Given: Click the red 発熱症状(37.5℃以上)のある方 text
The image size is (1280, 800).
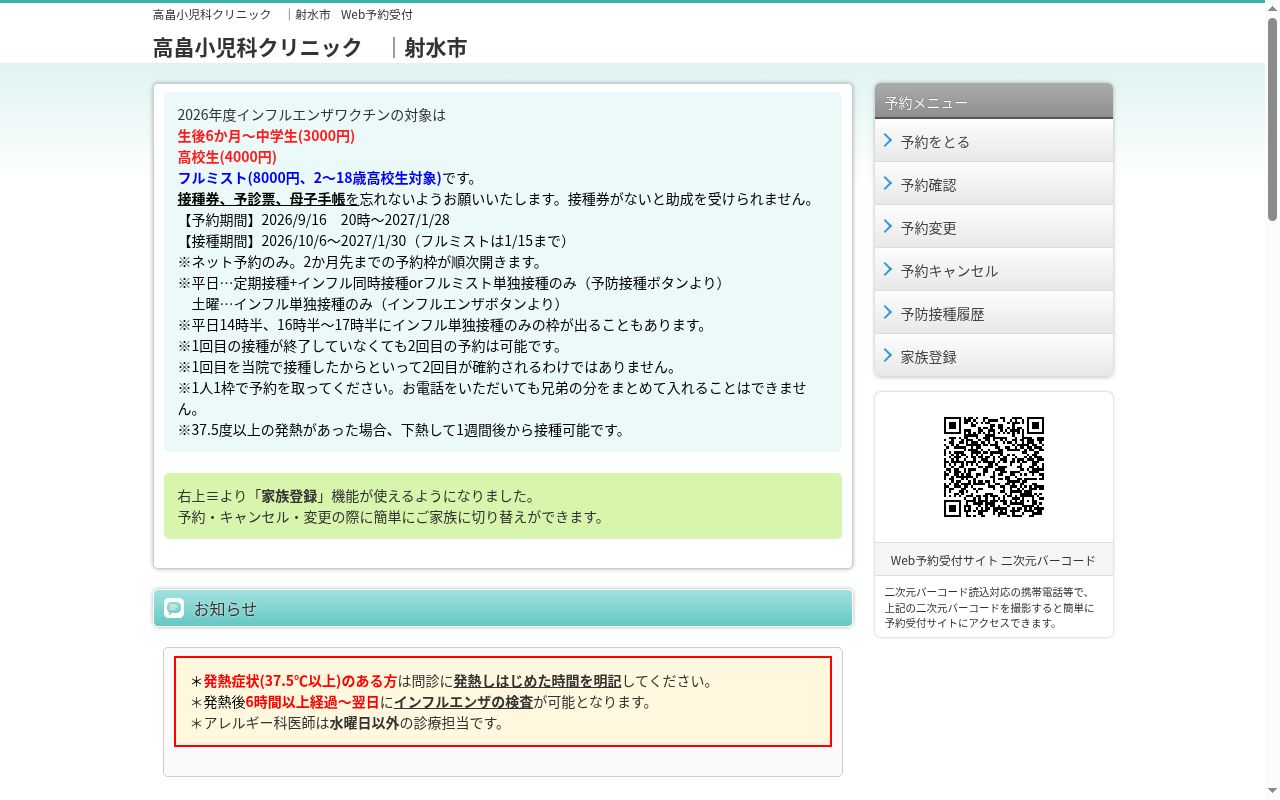Looking at the screenshot, I should tap(301, 681).
